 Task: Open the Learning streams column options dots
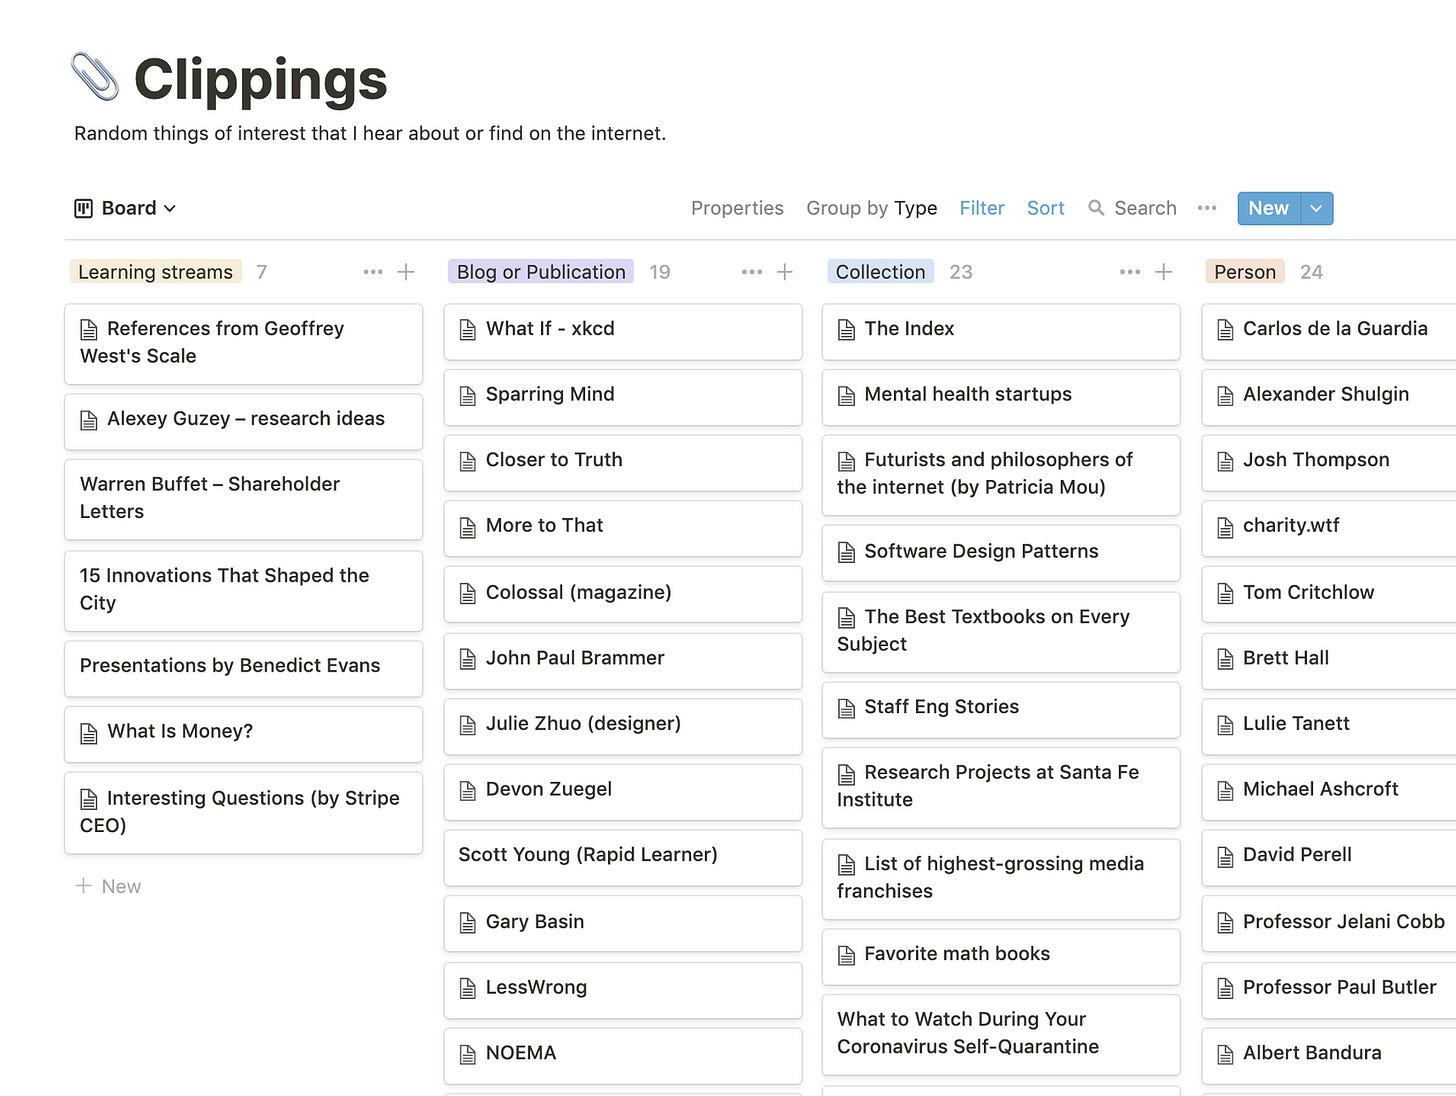pos(373,272)
